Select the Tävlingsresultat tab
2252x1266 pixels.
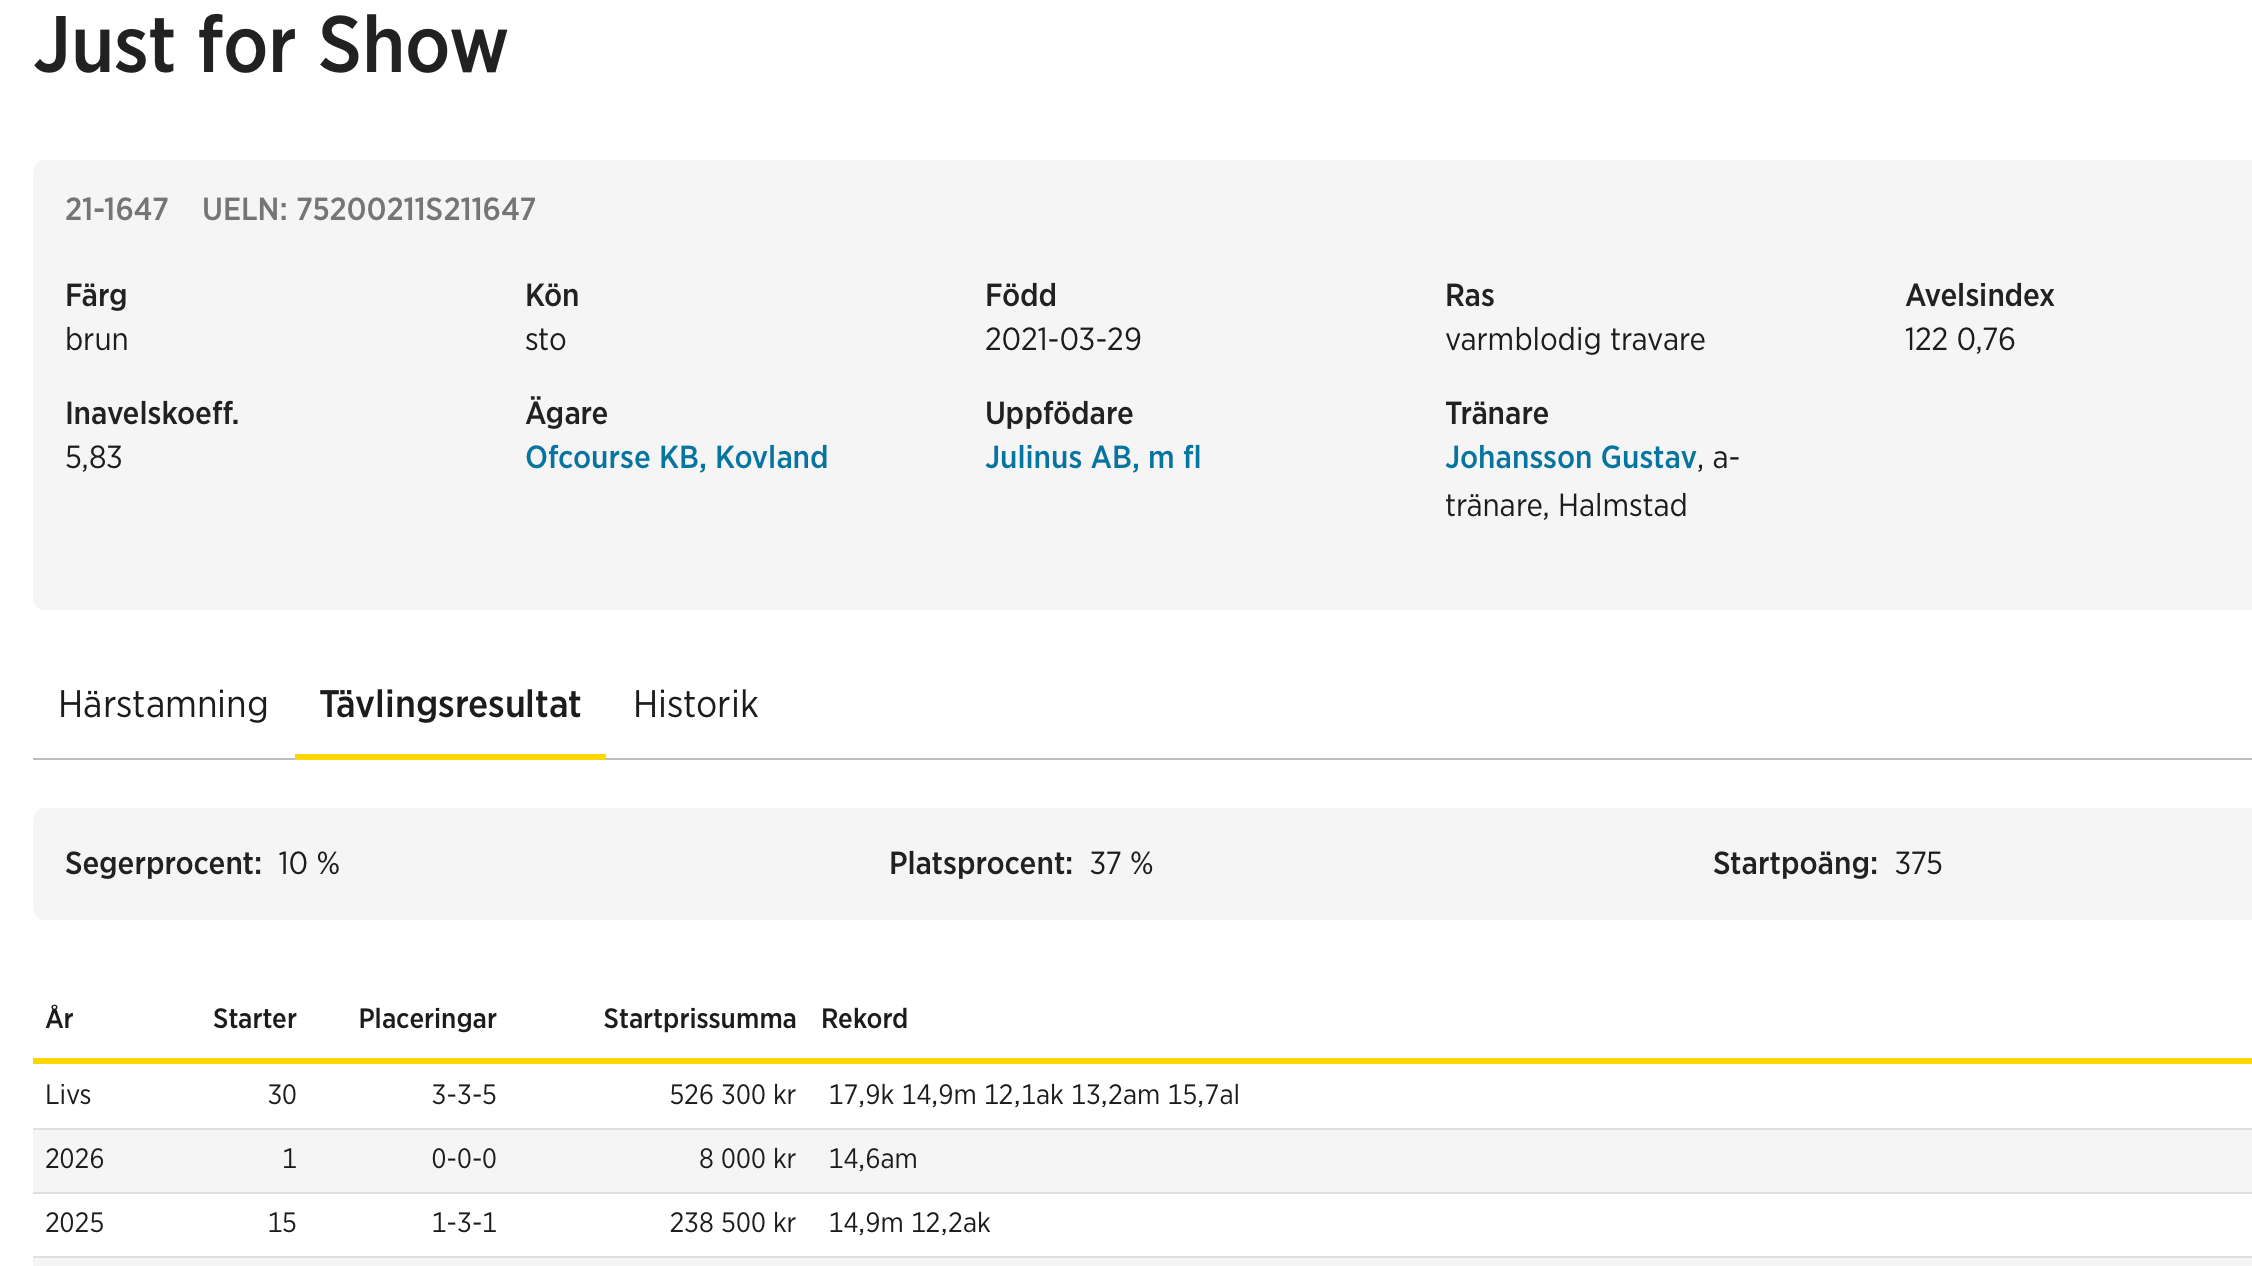coord(450,705)
